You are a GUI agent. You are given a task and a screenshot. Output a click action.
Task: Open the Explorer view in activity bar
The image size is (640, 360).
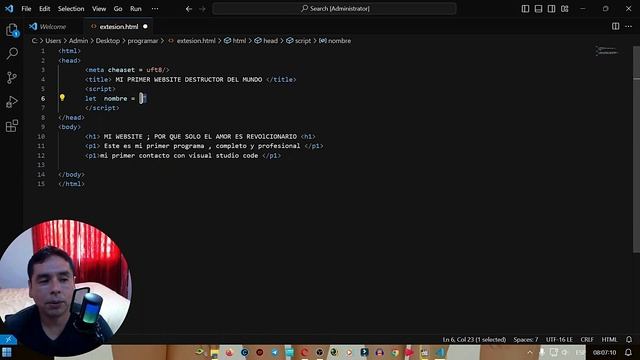12,30
